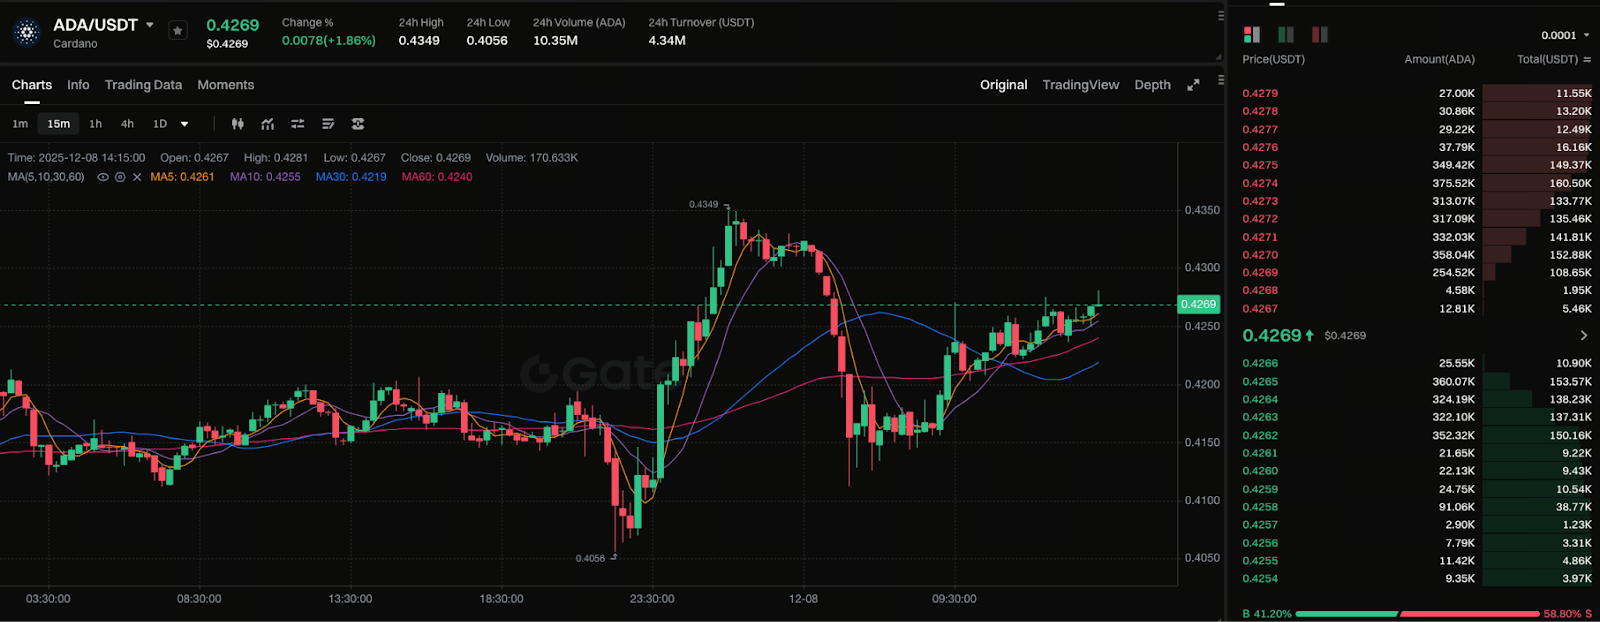
Task: Select bid price 0.4257
Action: (x=1260, y=525)
